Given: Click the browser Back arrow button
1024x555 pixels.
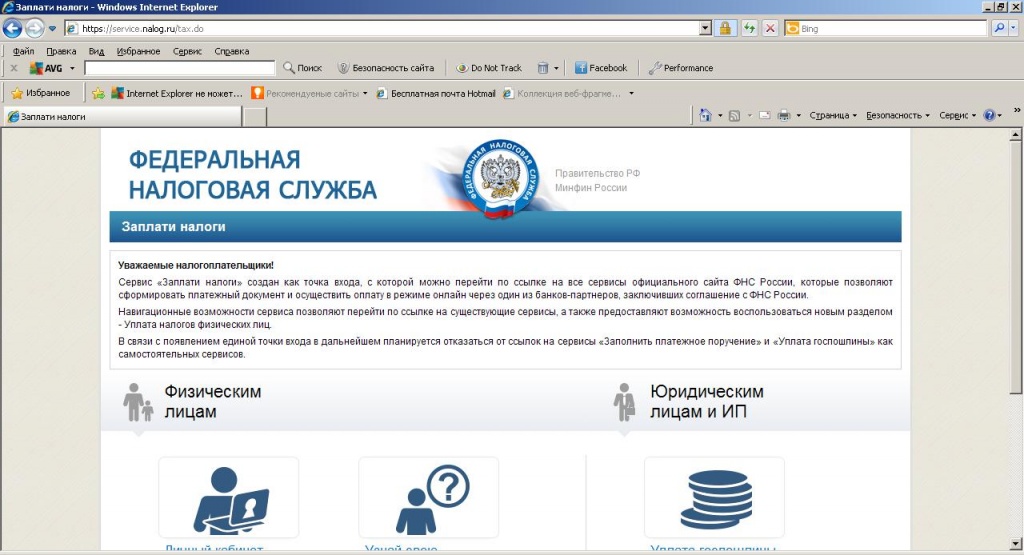Looking at the screenshot, I should 13,29.
